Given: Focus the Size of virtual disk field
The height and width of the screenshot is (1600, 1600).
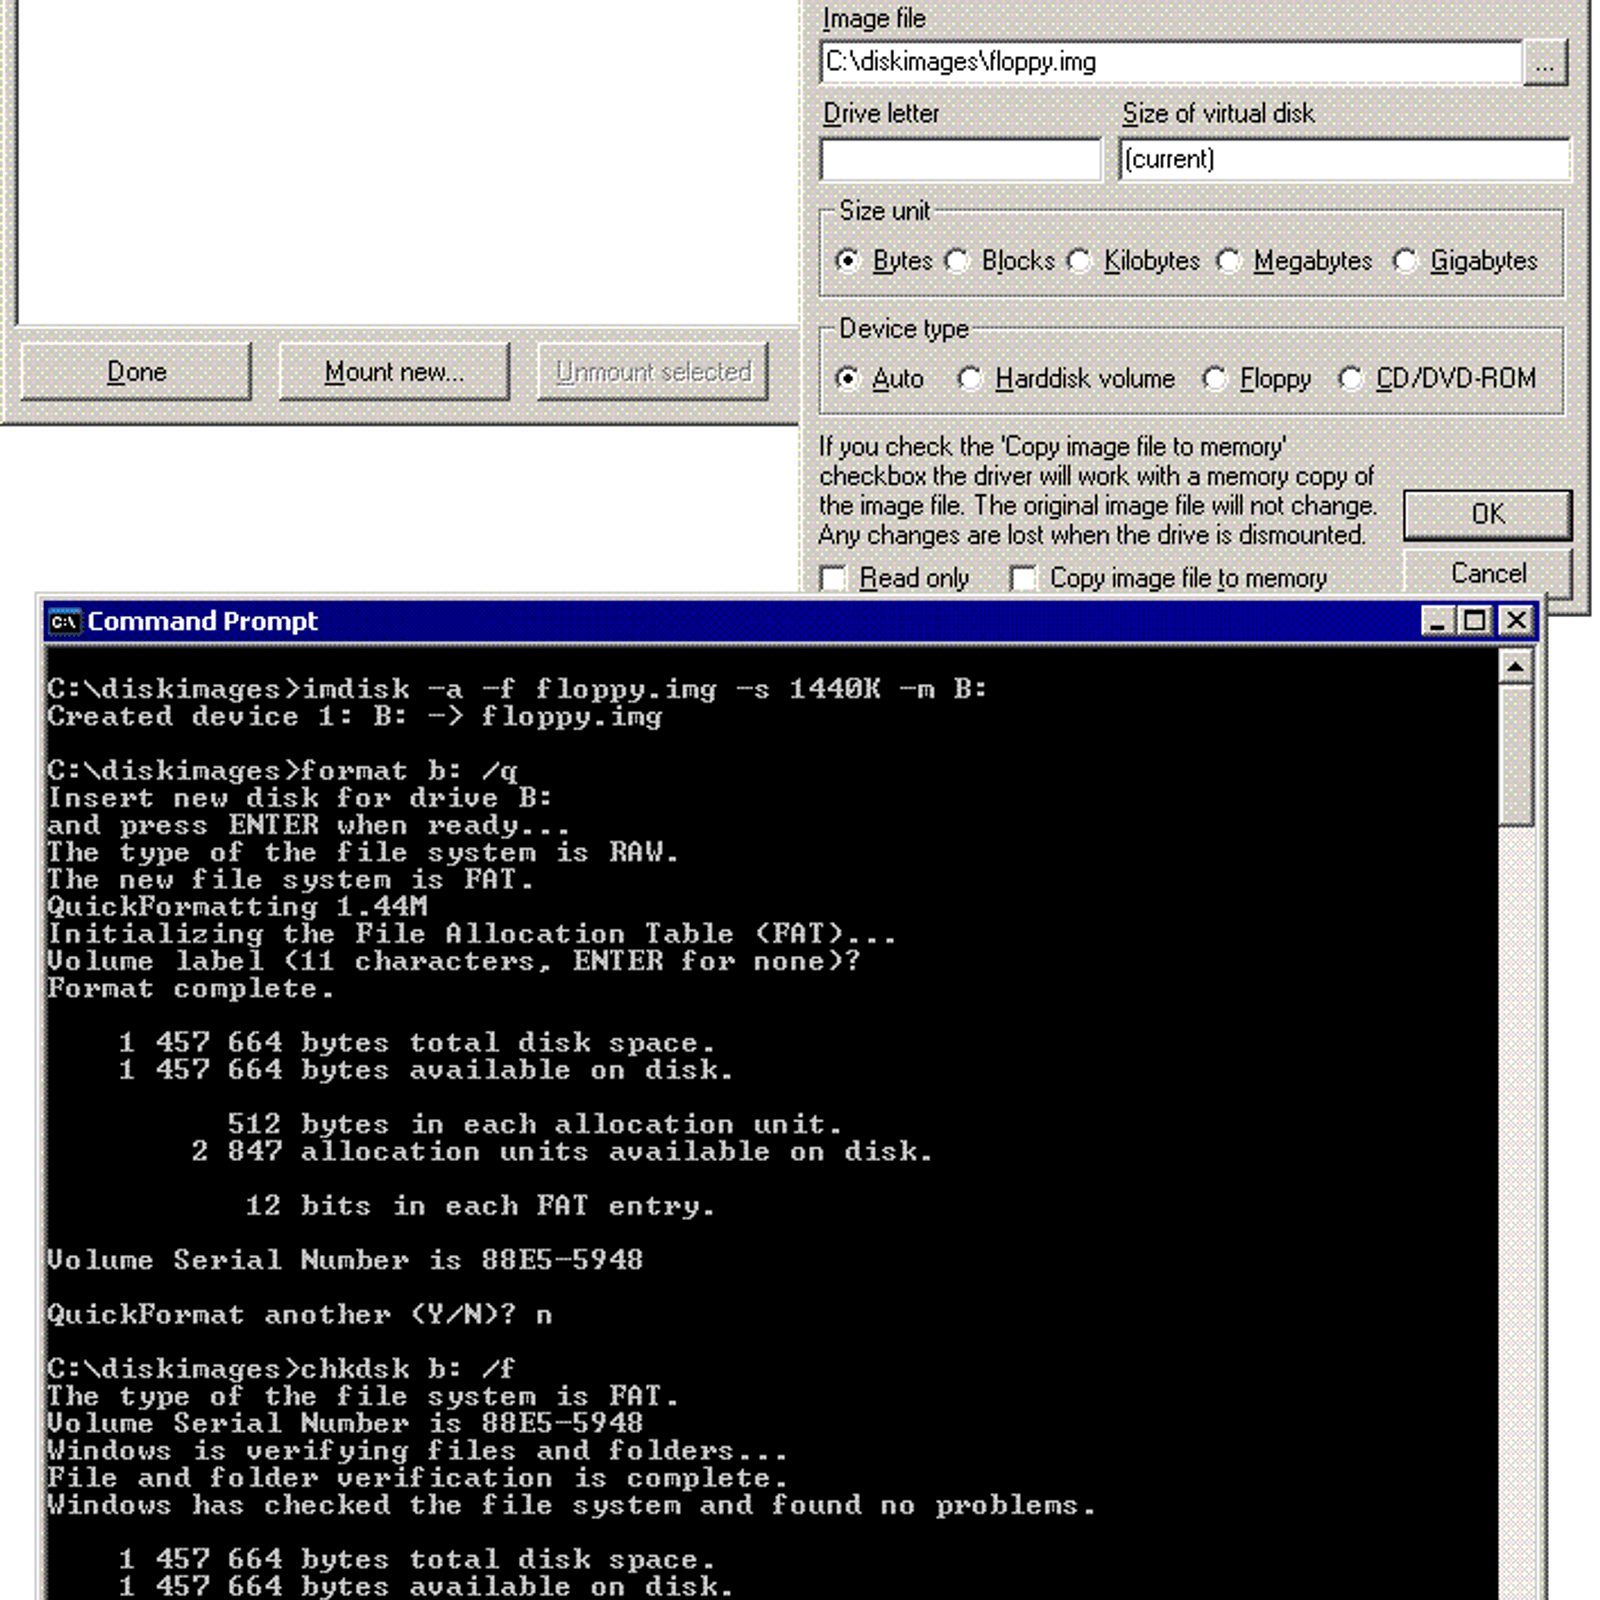Looking at the screenshot, I should tap(1344, 159).
